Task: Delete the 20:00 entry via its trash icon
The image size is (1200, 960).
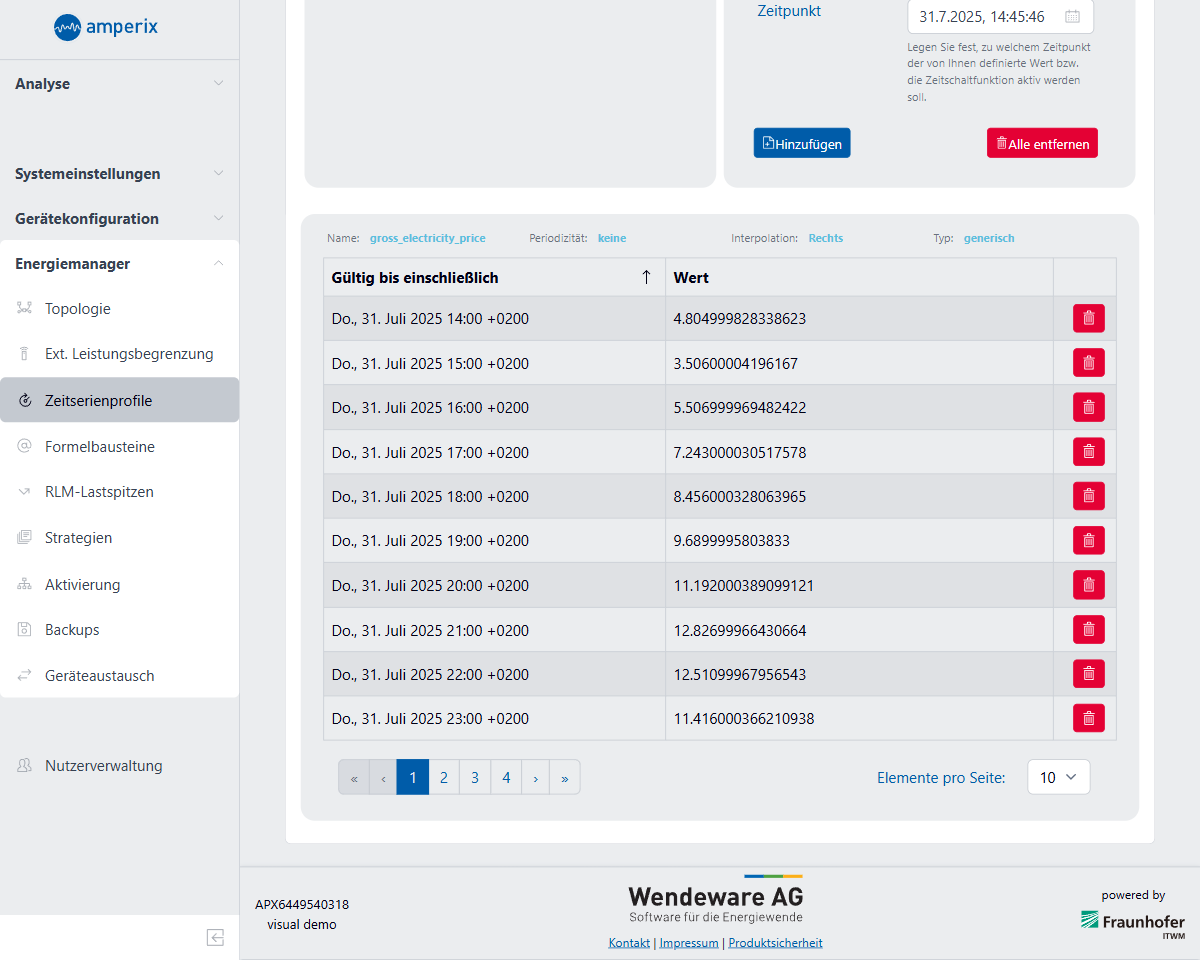Action: click(x=1088, y=585)
